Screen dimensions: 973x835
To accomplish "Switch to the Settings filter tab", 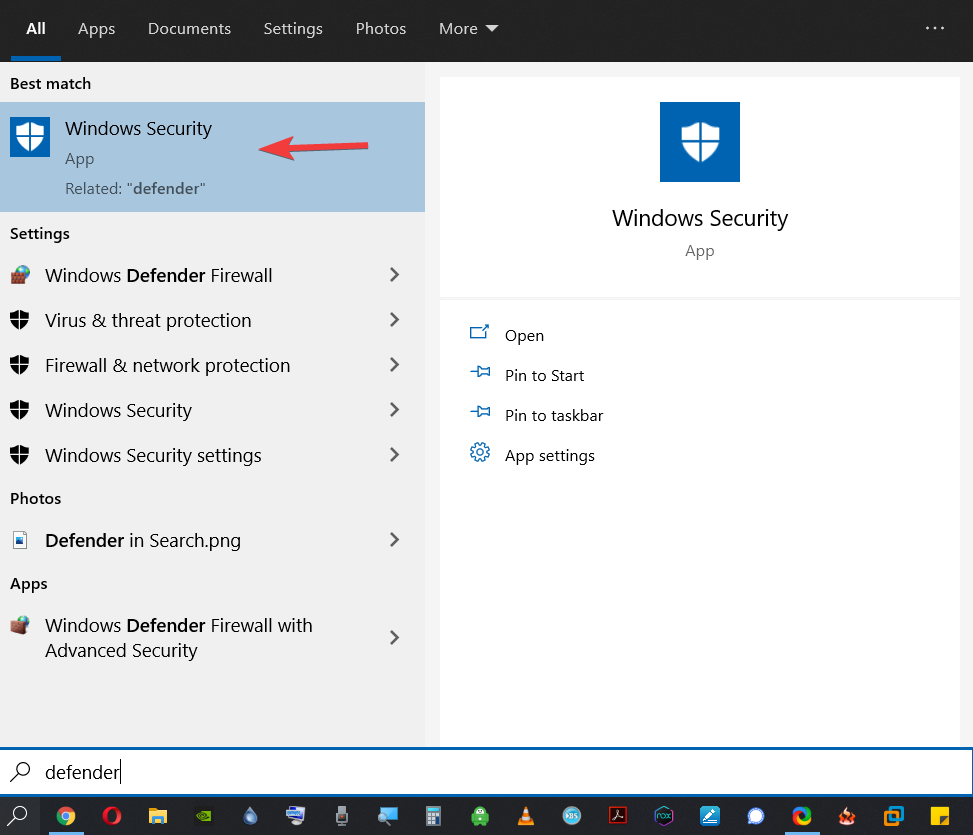I will 293,29.
